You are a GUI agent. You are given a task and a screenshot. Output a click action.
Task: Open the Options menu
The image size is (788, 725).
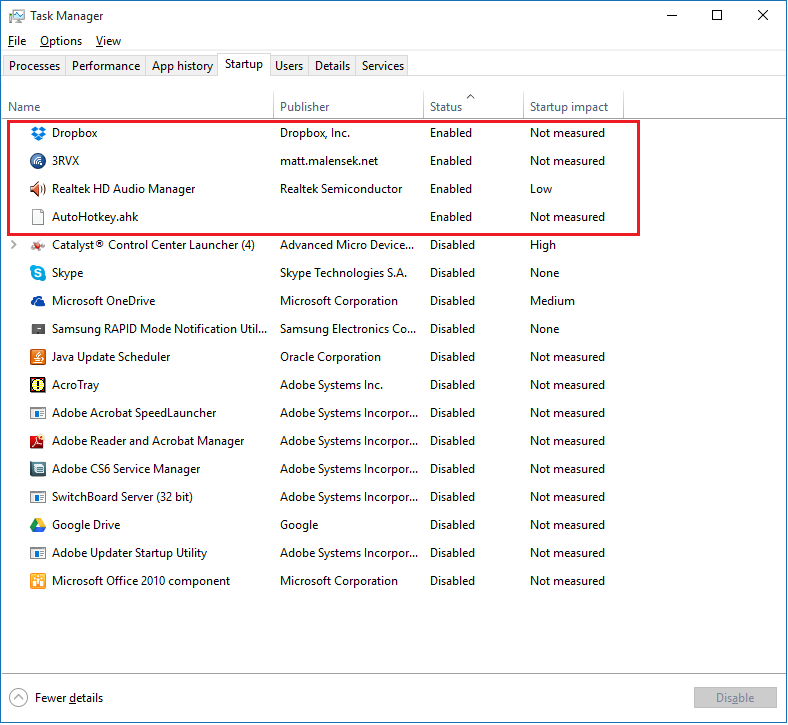[x=61, y=41]
